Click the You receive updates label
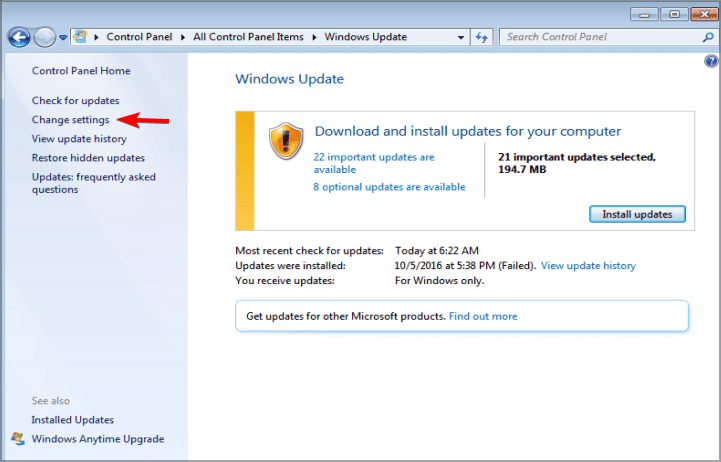The height and width of the screenshot is (462, 721). coord(285,280)
